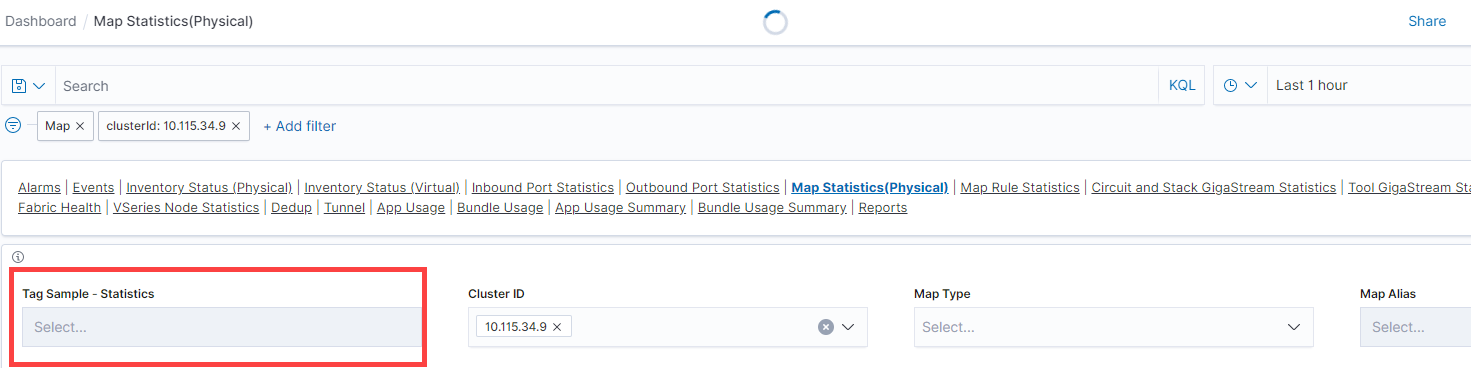1471x368 pixels.
Task: Remove the Map filter pill
Action: [80, 126]
